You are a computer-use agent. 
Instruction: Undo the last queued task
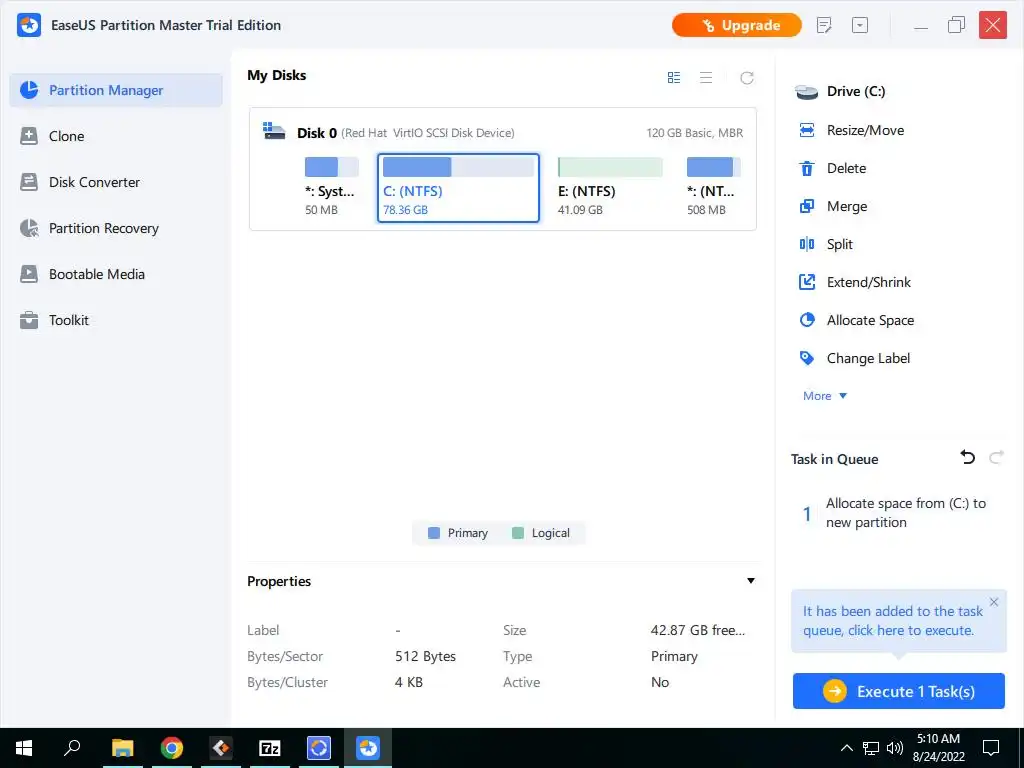pyautogui.click(x=968, y=458)
